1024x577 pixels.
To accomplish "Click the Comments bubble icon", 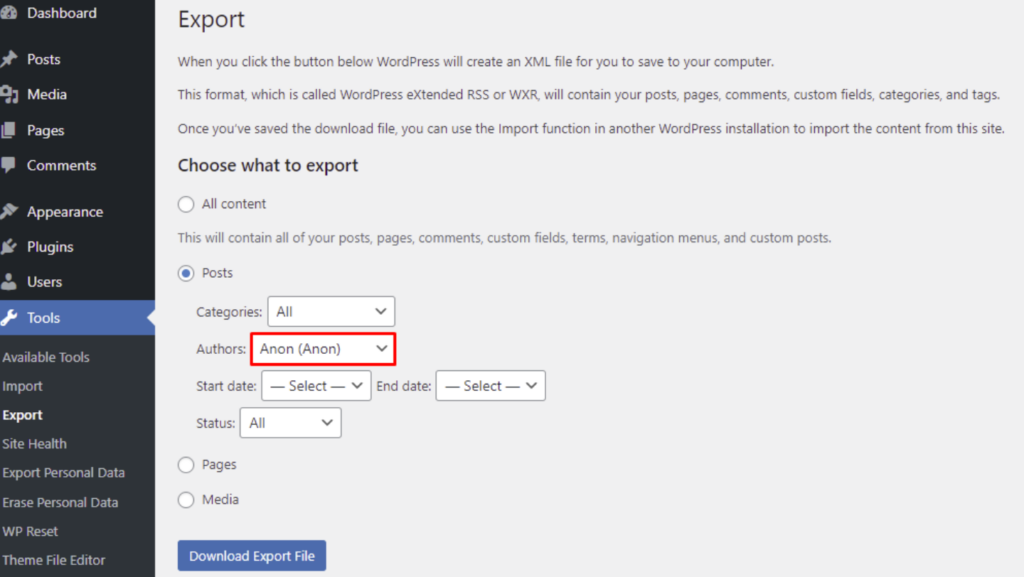I will point(9,165).
